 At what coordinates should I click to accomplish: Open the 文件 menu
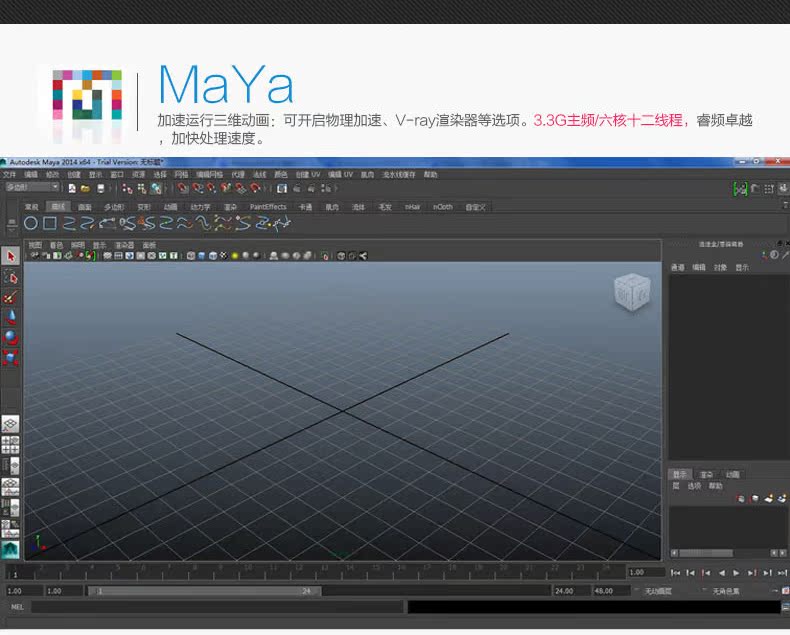point(10,175)
